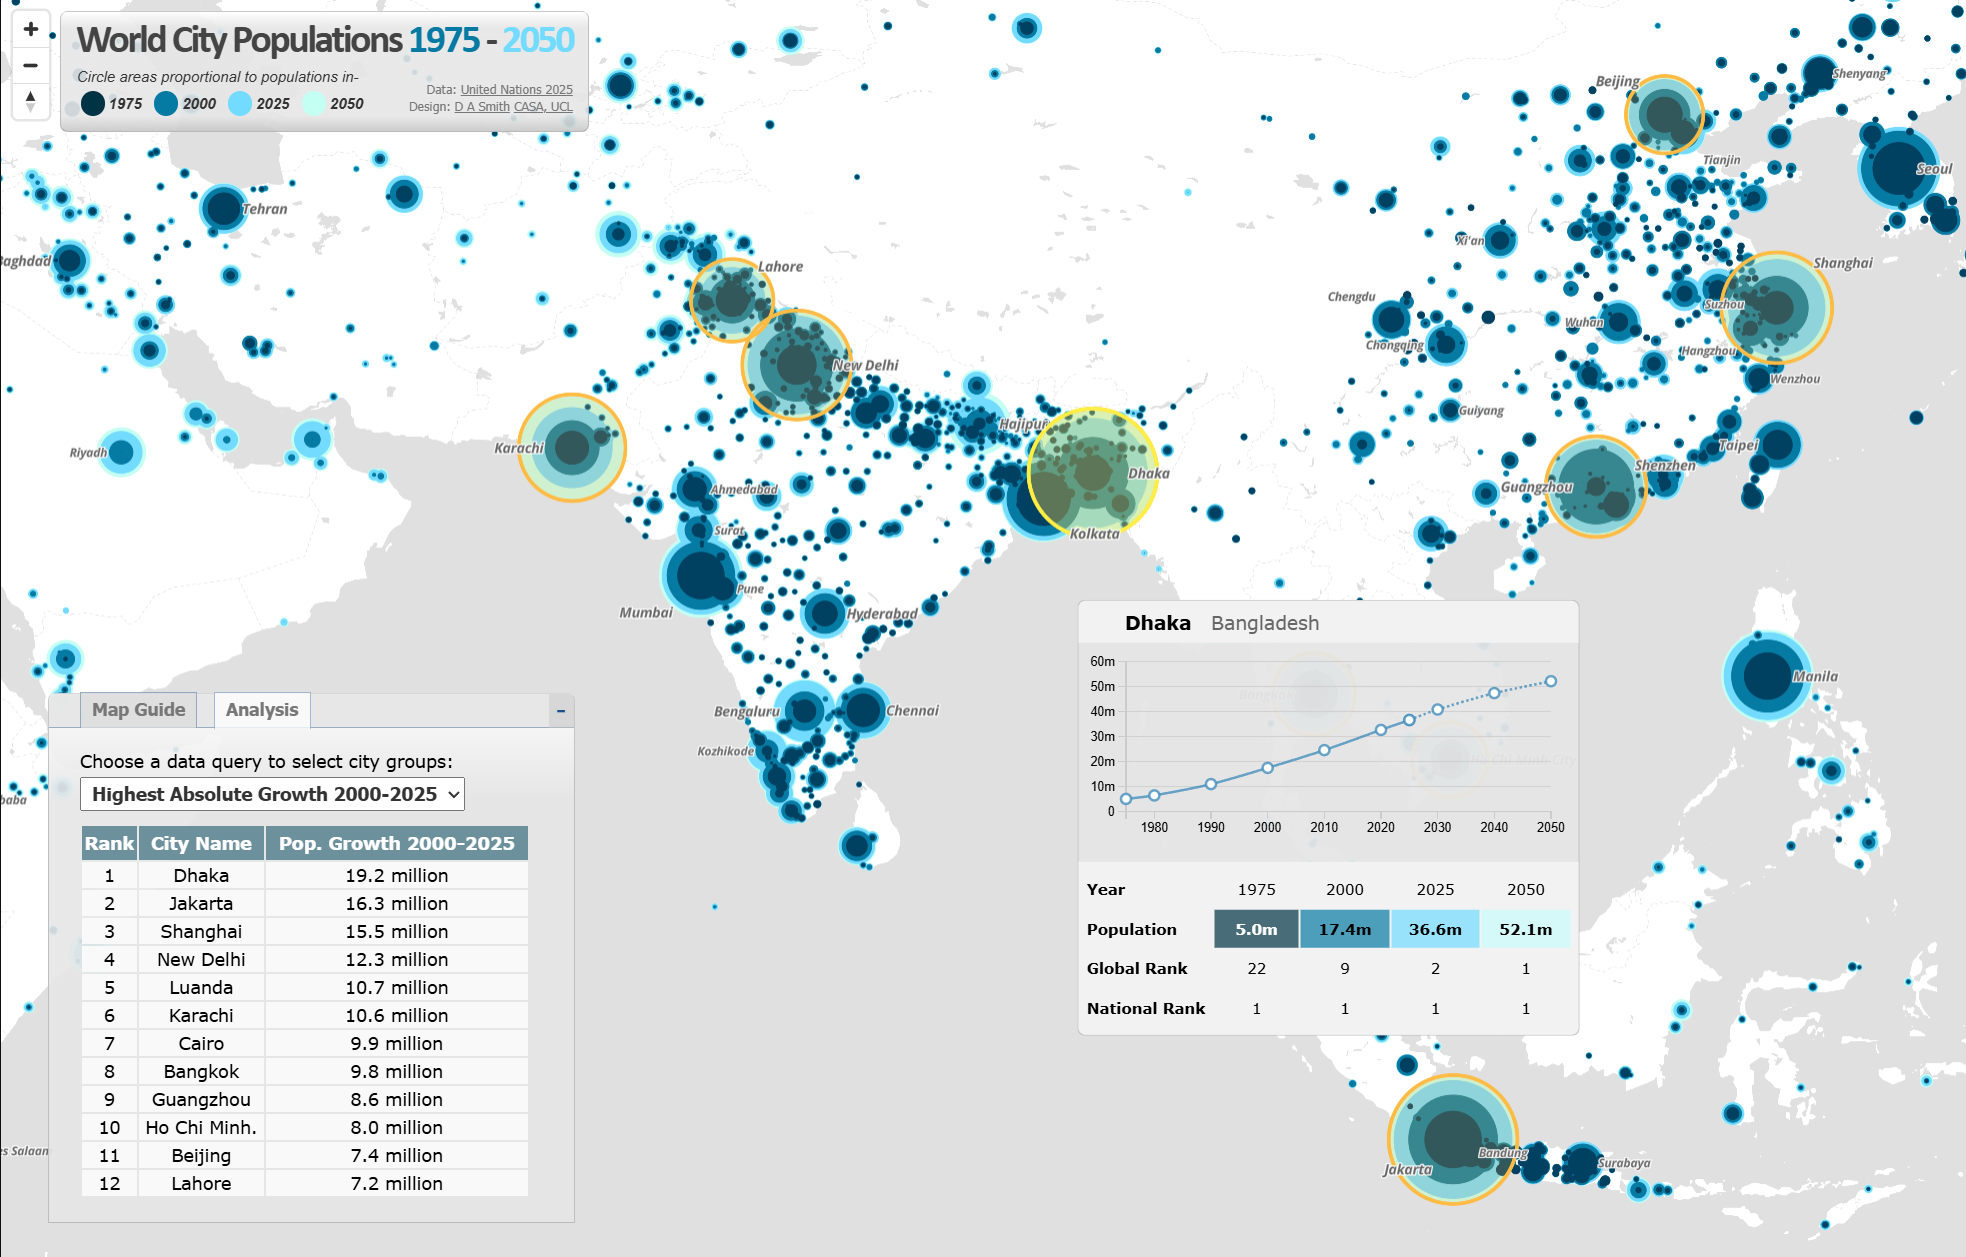Open the data query dropdown
This screenshot has height=1257, width=1966.
point(272,794)
